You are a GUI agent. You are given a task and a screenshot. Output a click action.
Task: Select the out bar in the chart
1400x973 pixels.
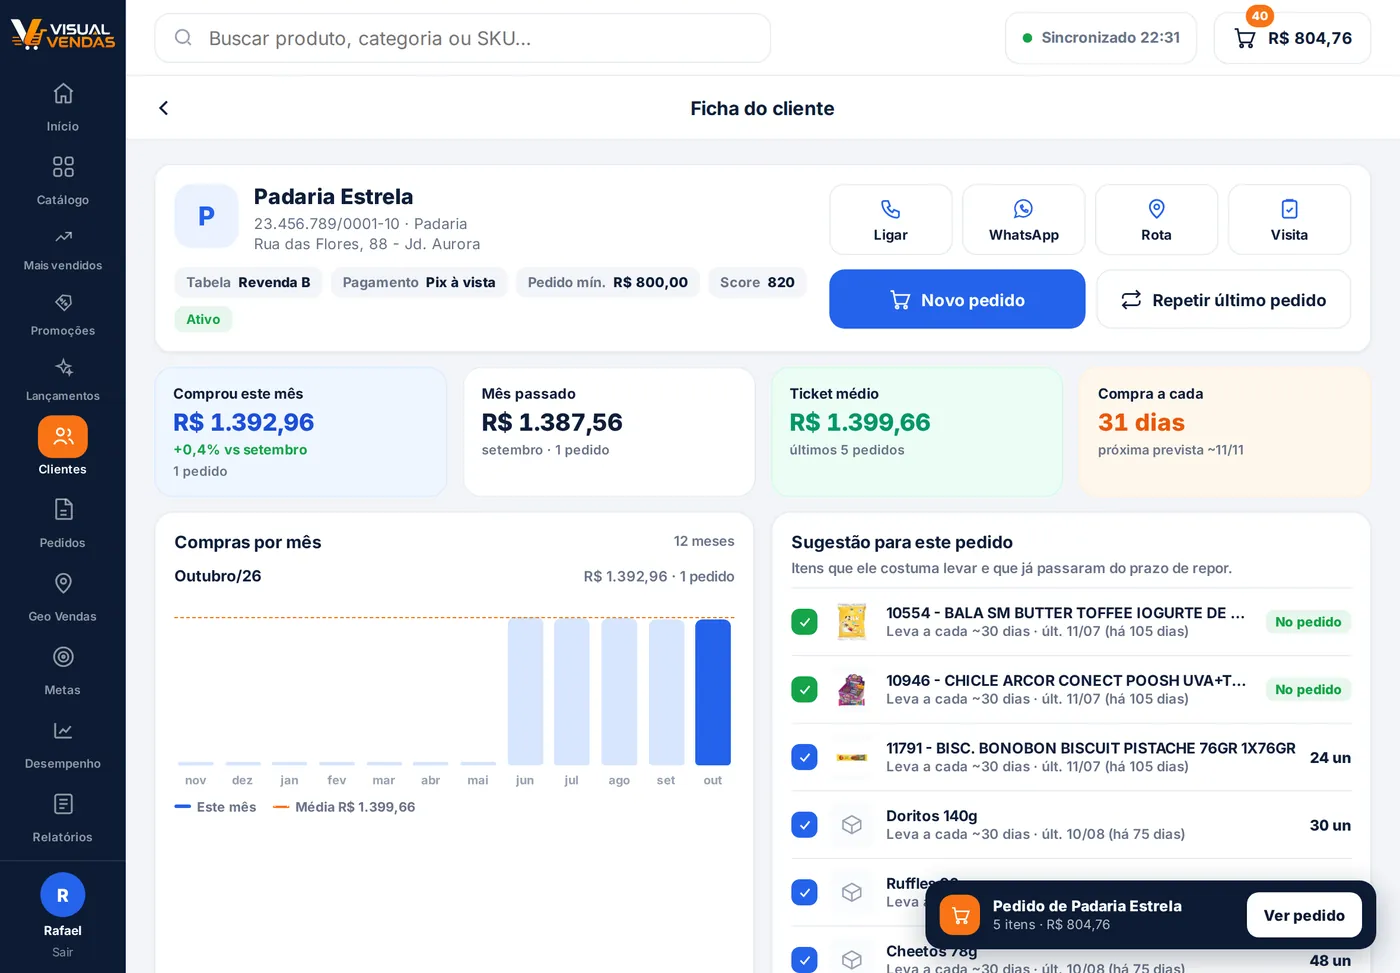(713, 692)
